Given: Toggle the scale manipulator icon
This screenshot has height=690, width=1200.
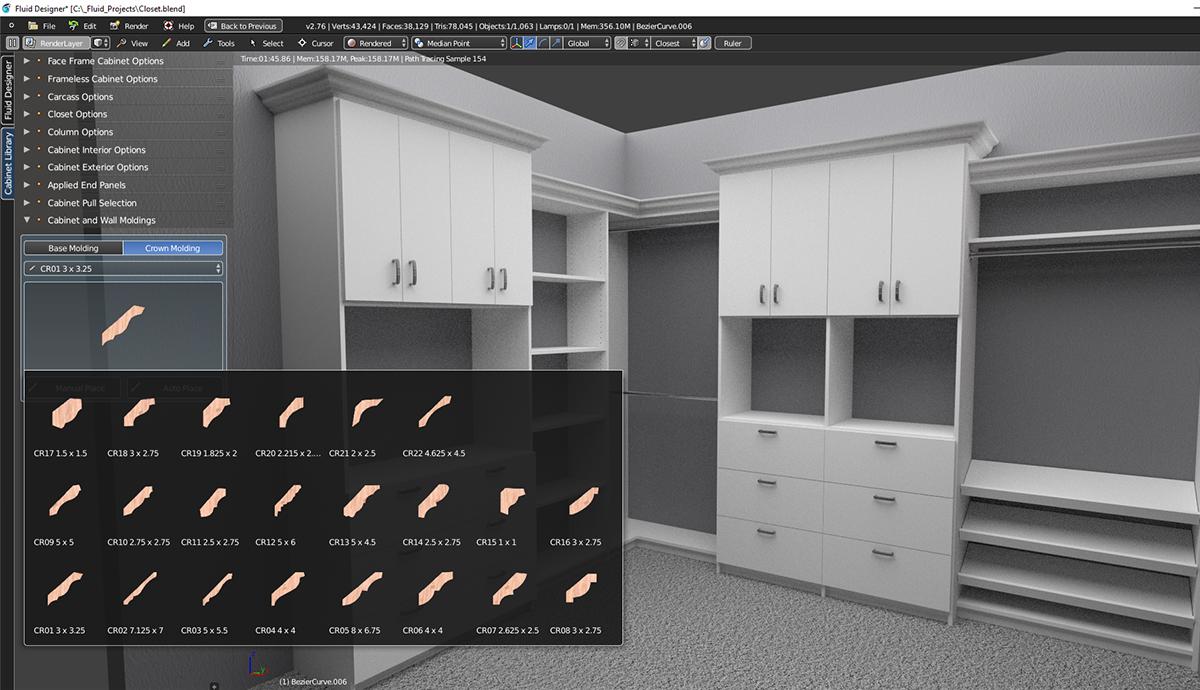Looking at the screenshot, I should [x=555, y=43].
